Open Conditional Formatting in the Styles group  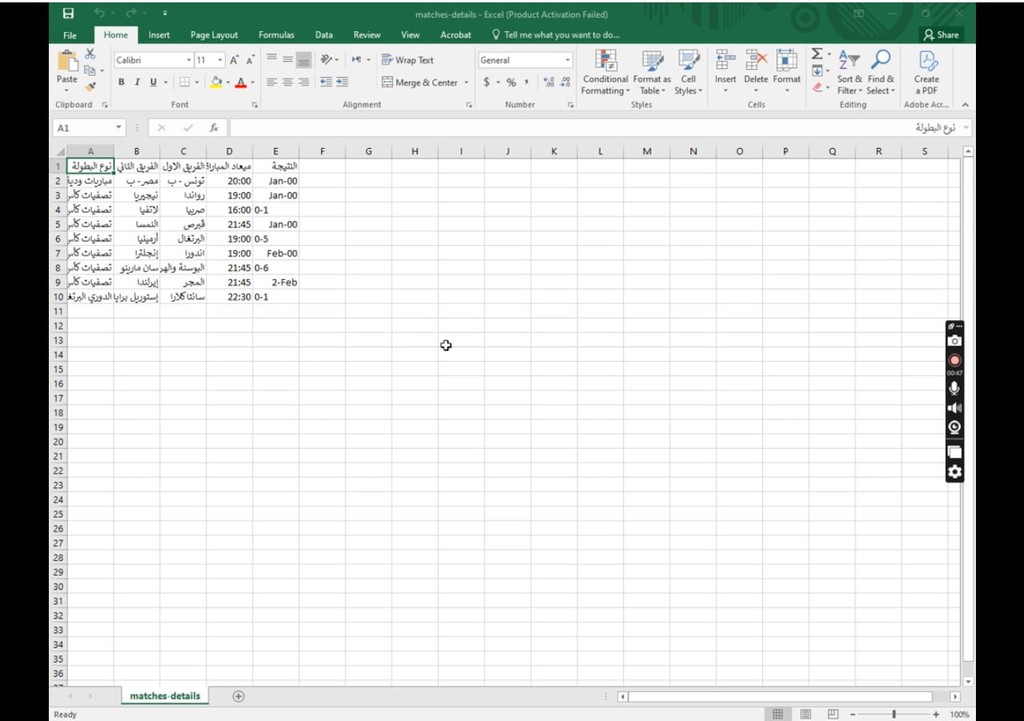pyautogui.click(x=605, y=70)
